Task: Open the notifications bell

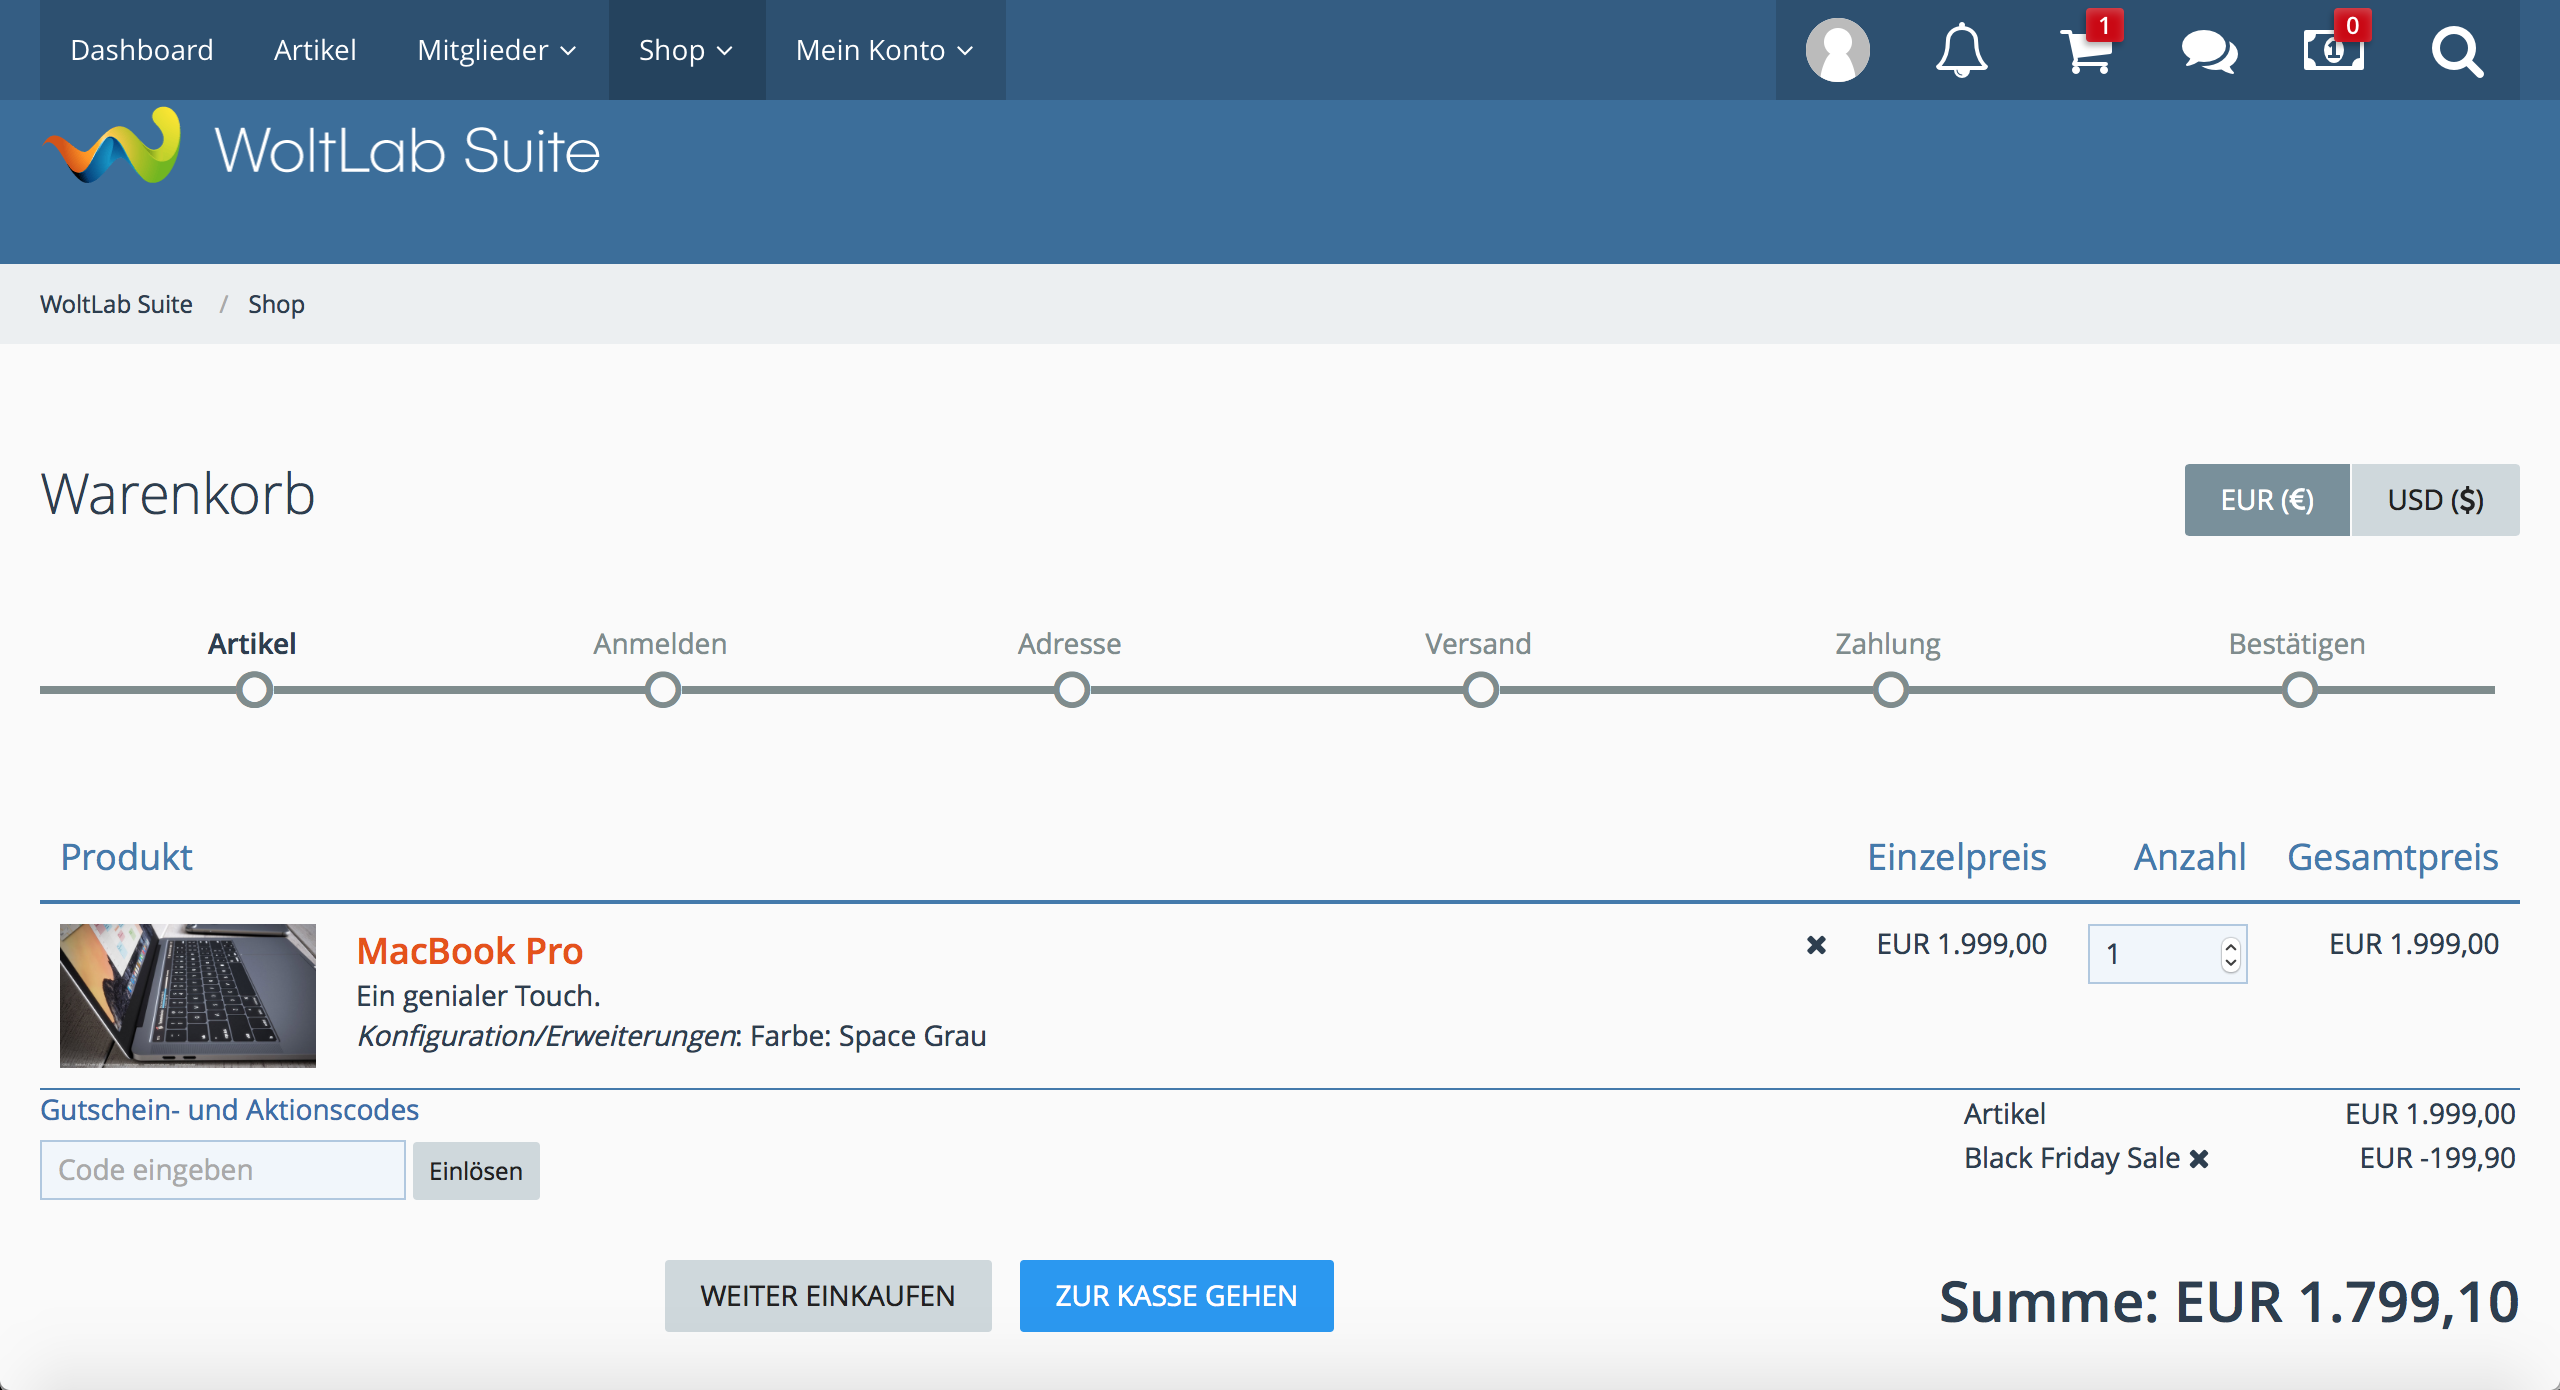Action: click(1961, 50)
